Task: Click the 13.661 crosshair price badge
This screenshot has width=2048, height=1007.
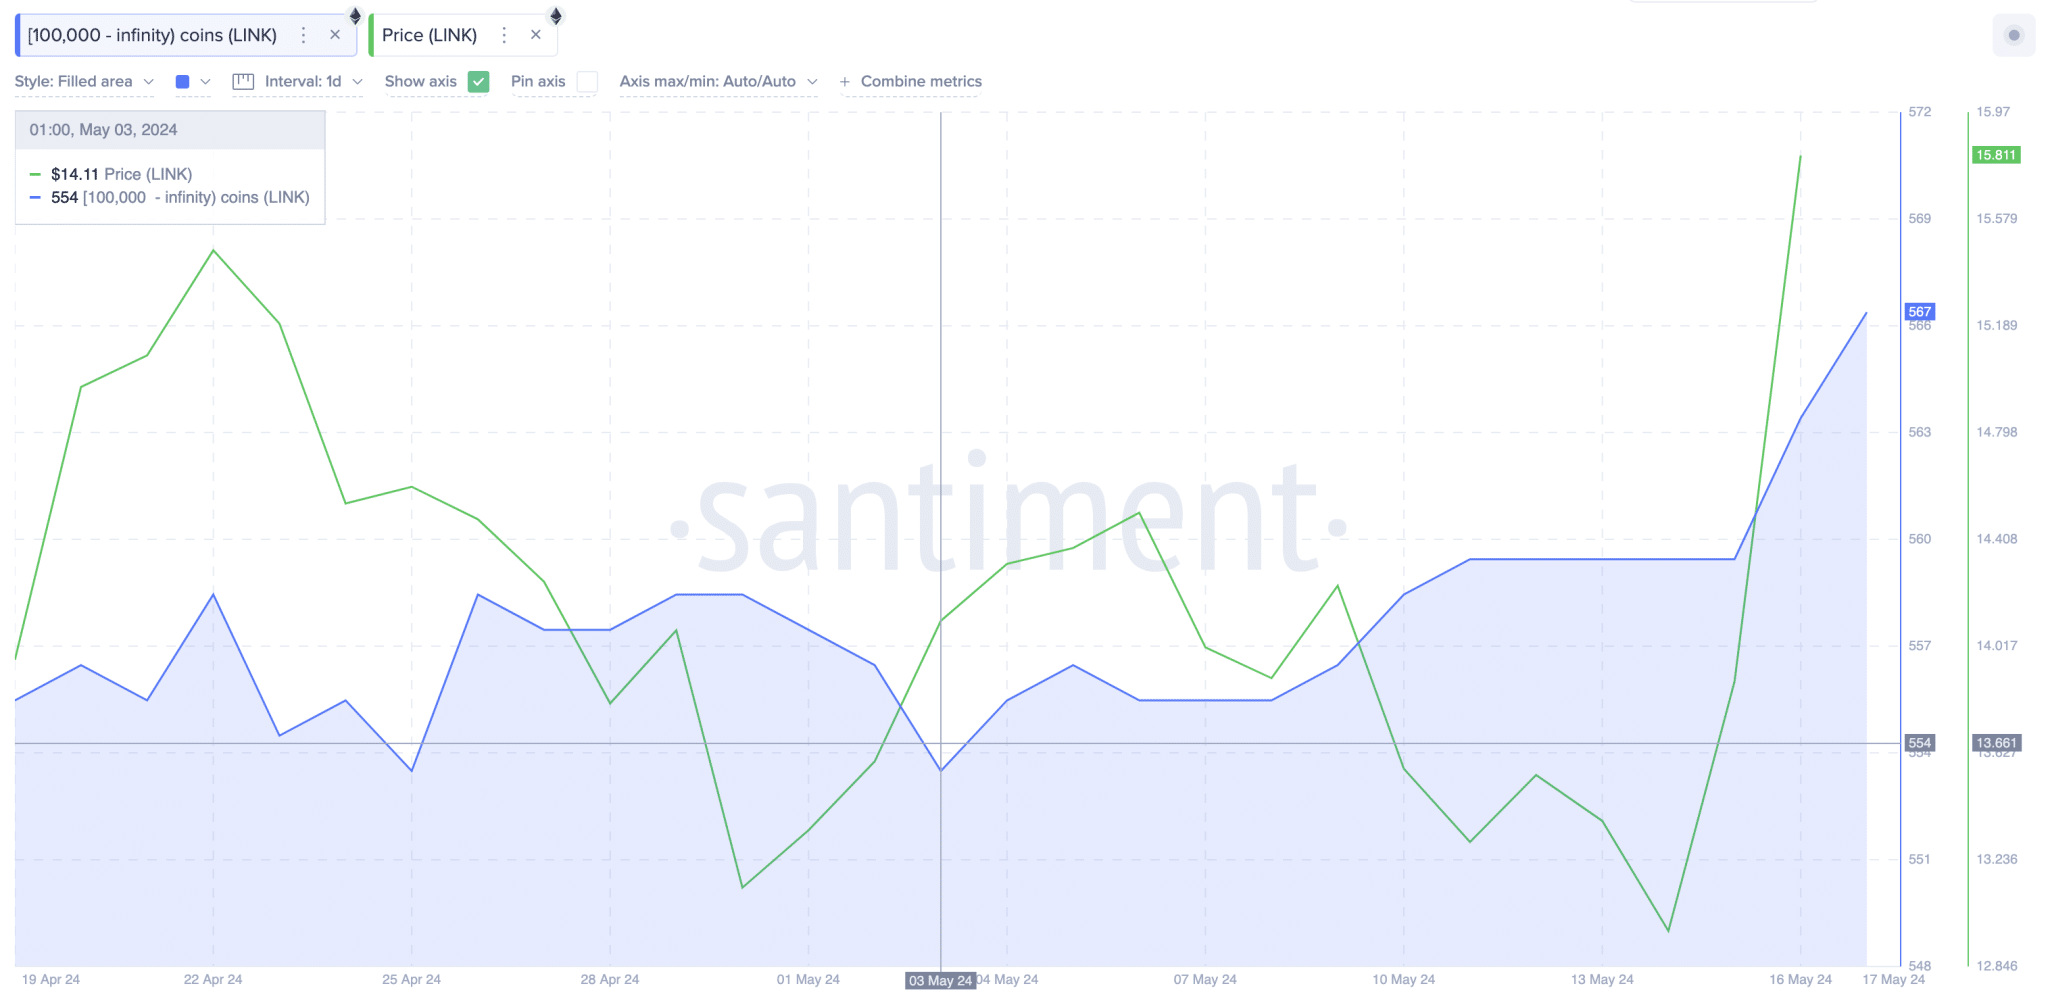Action: [x=1996, y=743]
